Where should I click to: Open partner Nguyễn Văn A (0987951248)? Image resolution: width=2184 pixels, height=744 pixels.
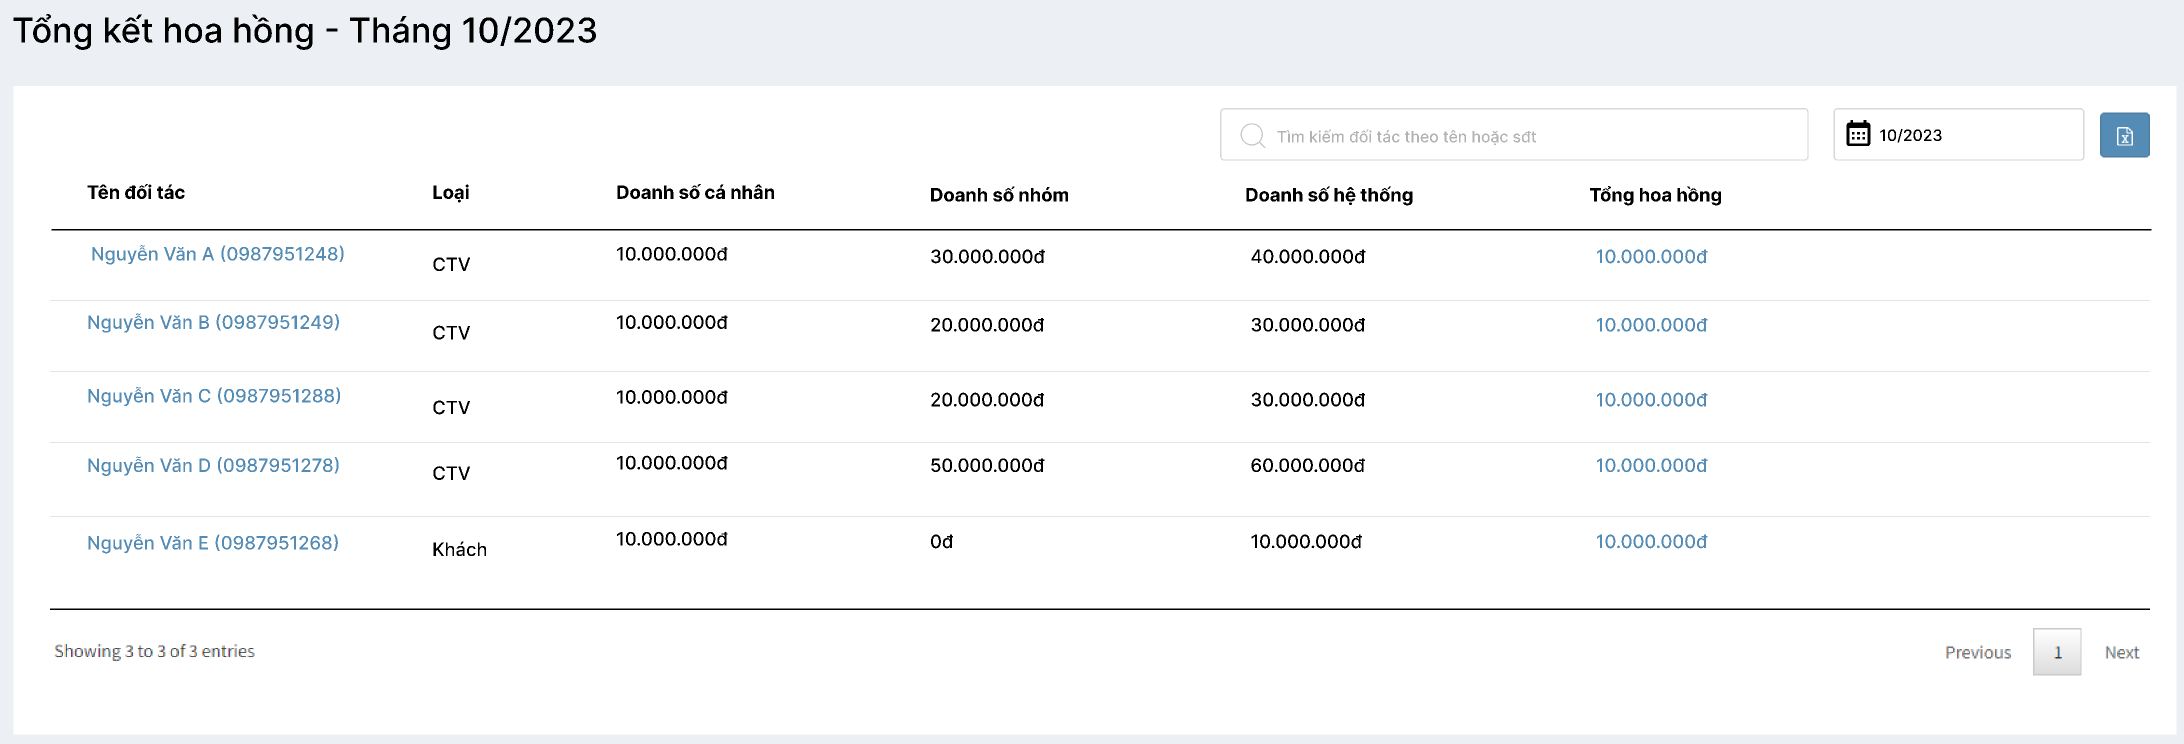pos(217,254)
